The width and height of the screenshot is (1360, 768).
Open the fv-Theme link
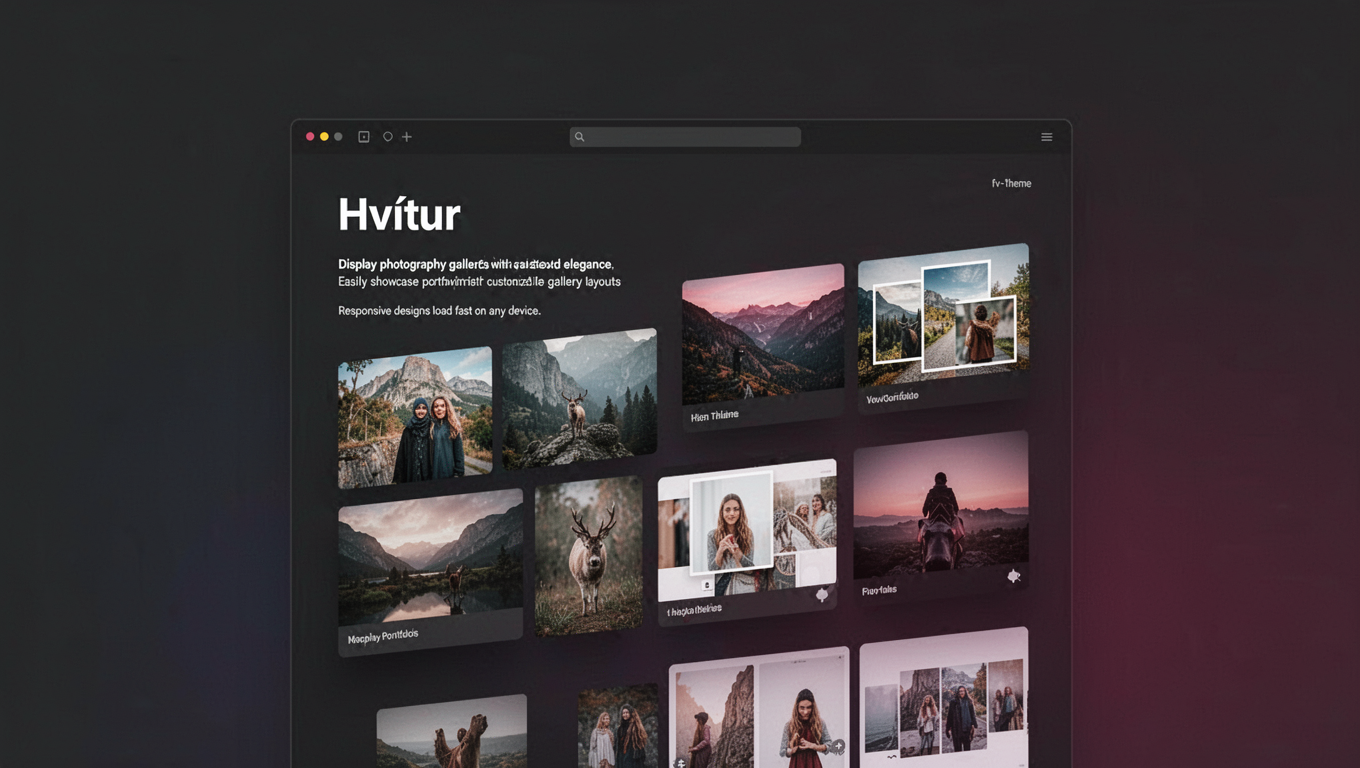tap(1011, 183)
